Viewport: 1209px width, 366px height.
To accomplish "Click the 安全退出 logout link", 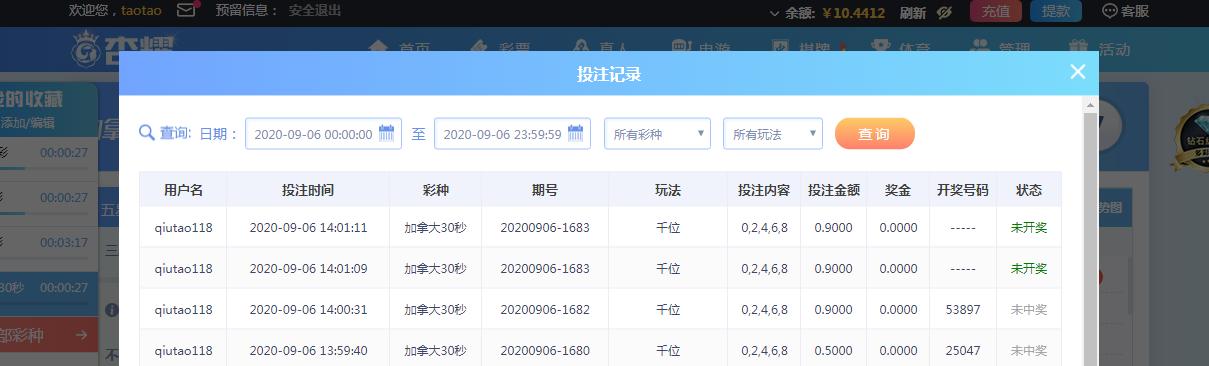I will [x=314, y=11].
